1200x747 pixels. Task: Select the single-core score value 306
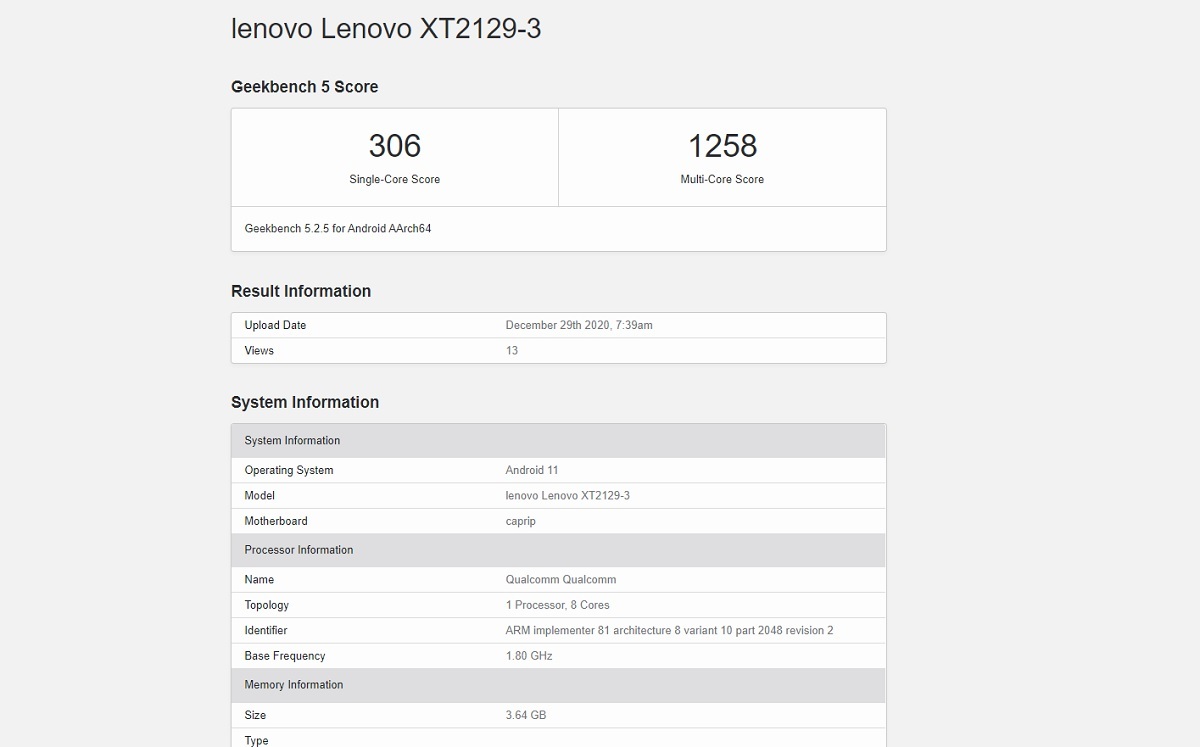click(x=394, y=146)
